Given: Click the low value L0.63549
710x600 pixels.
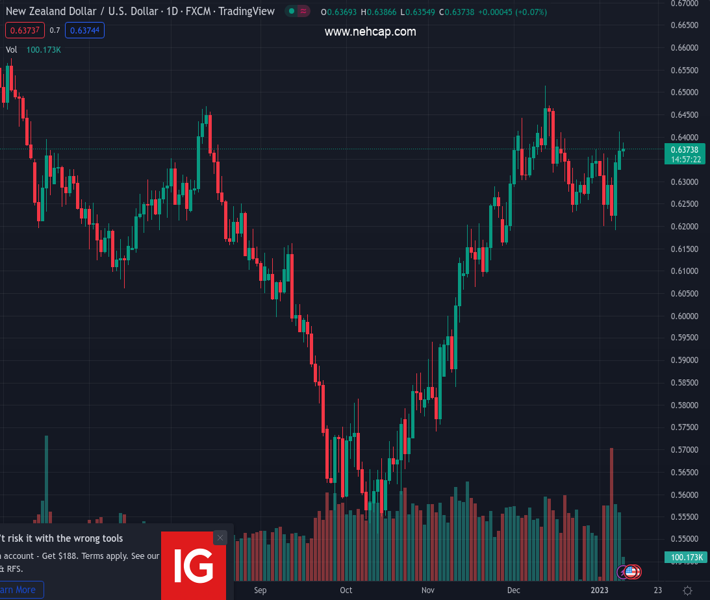Looking at the screenshot, I should pos(417,12).
